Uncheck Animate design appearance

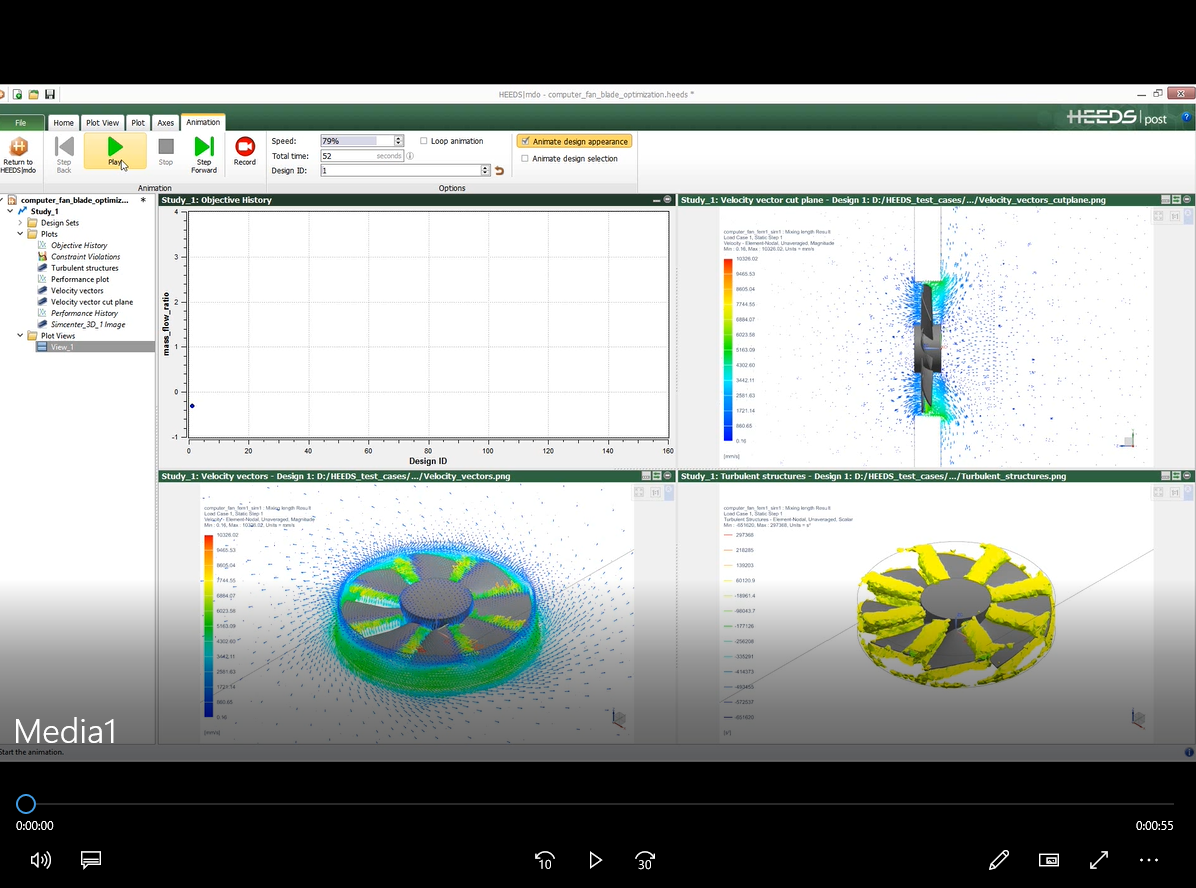526,141
